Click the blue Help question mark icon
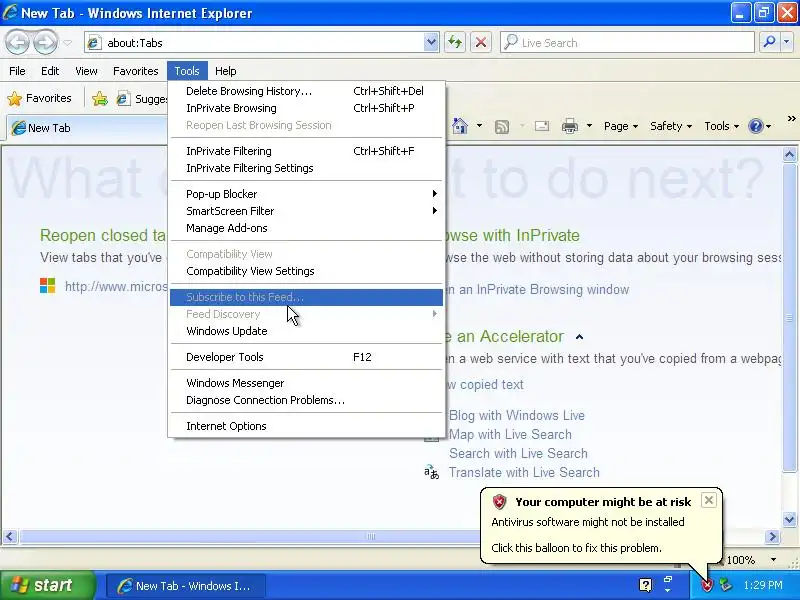800x600 pixels. coord(756,126)
